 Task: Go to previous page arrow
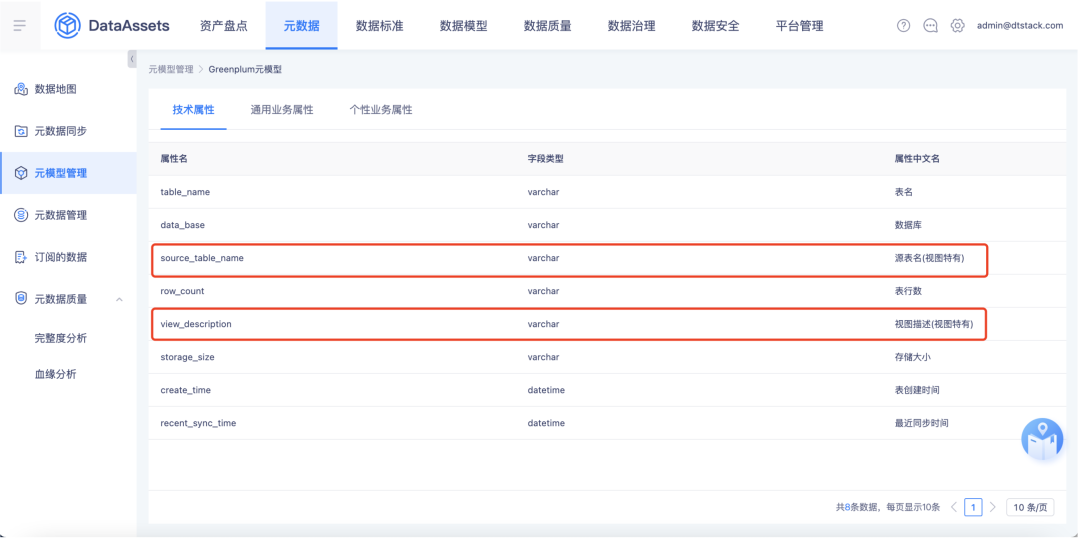954,508
